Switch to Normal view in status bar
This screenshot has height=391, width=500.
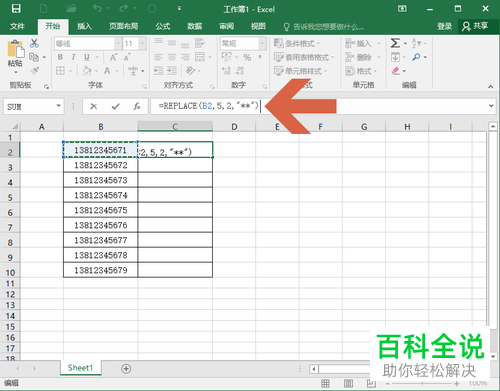point(325,383)
